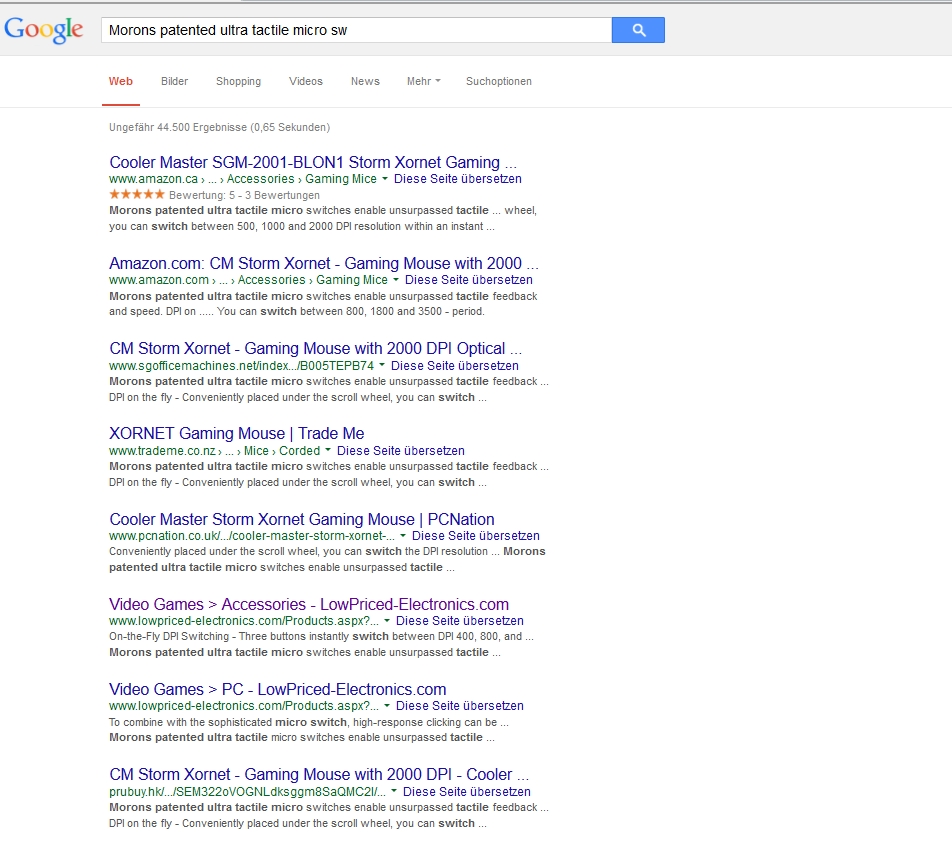Click 'Bewertung: 5 - 3 Bewertungen' text

pyautogui.click(x=244, y=195)
